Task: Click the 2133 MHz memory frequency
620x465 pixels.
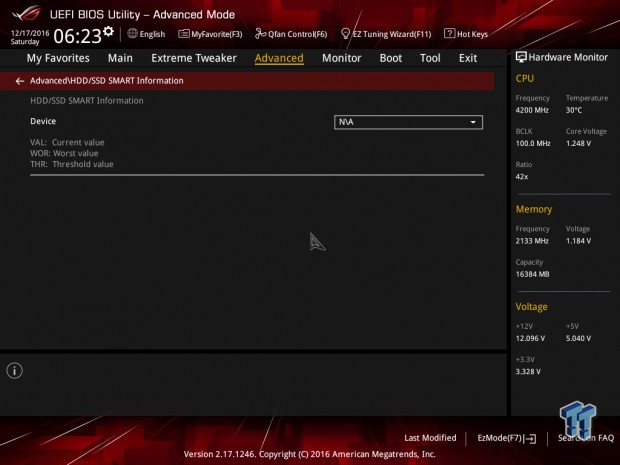Action: (532, 241)
